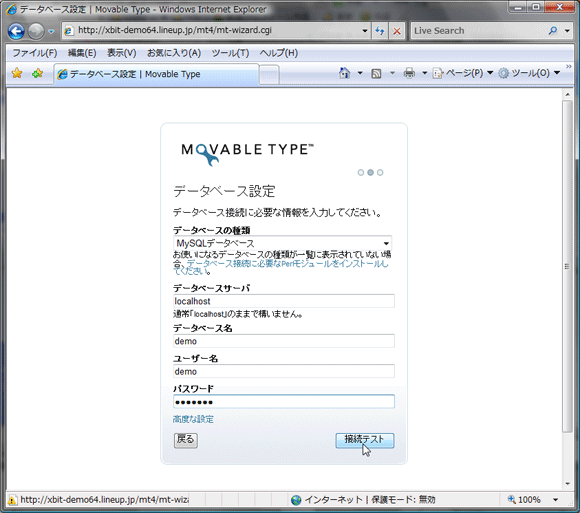
Task: Click the vertical scrollbar thumb
Action: [x=567, y=266]
